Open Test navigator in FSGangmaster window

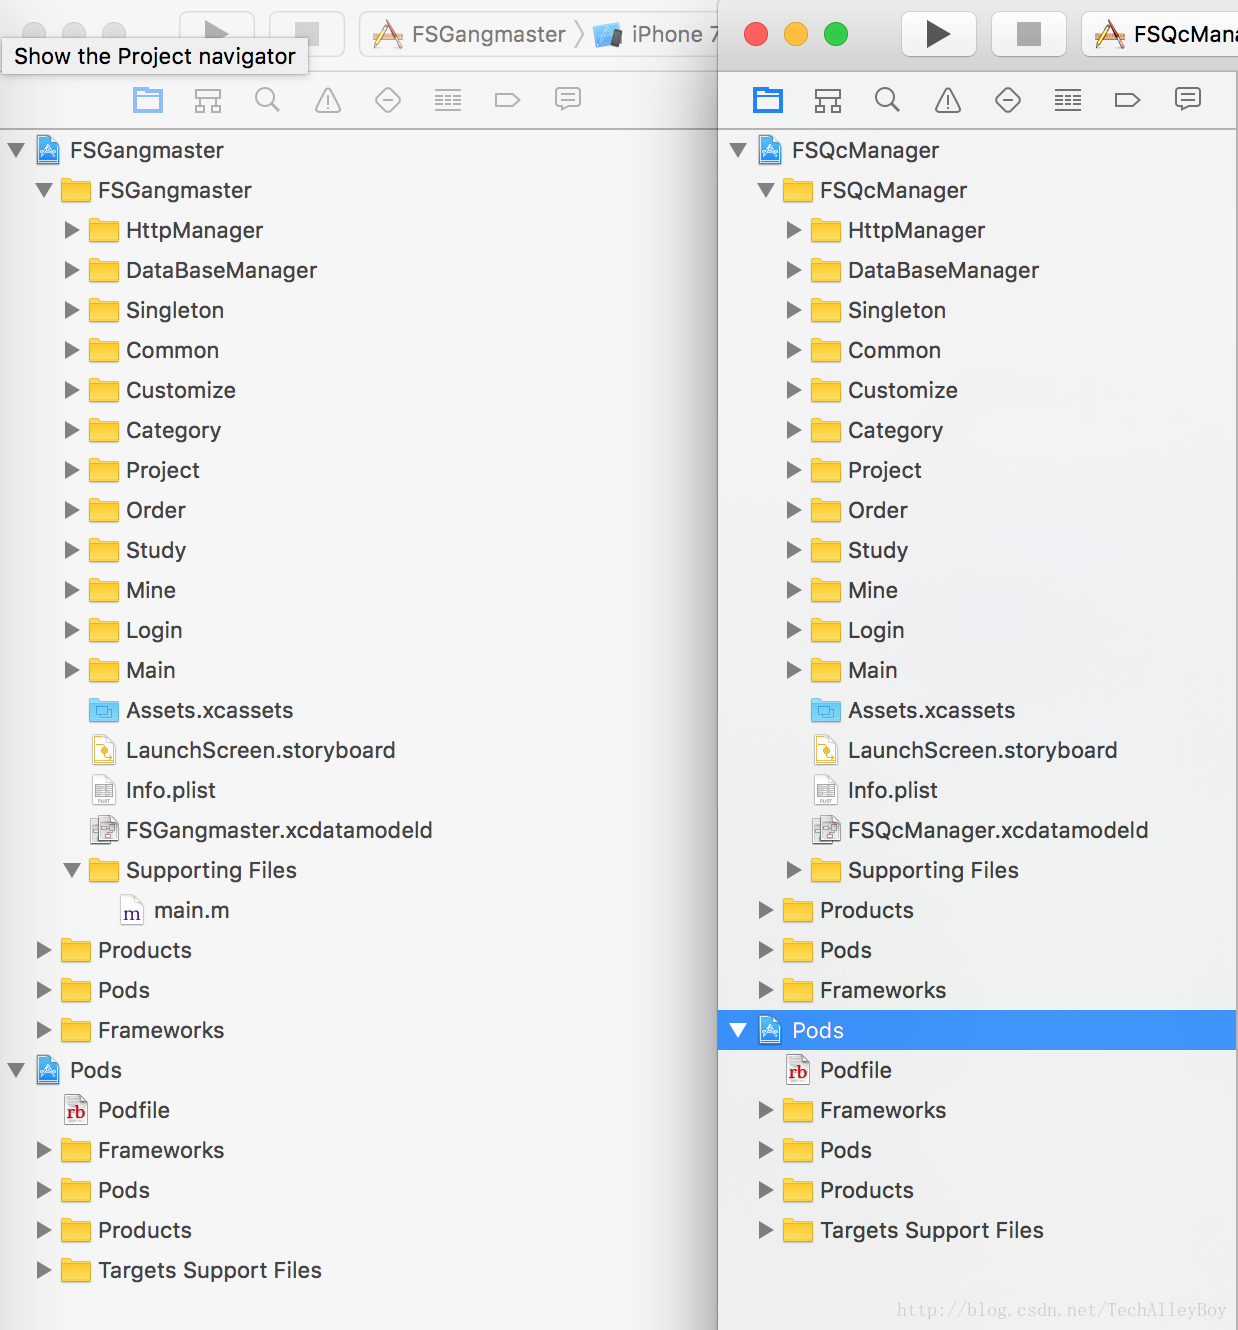point(388,100)
